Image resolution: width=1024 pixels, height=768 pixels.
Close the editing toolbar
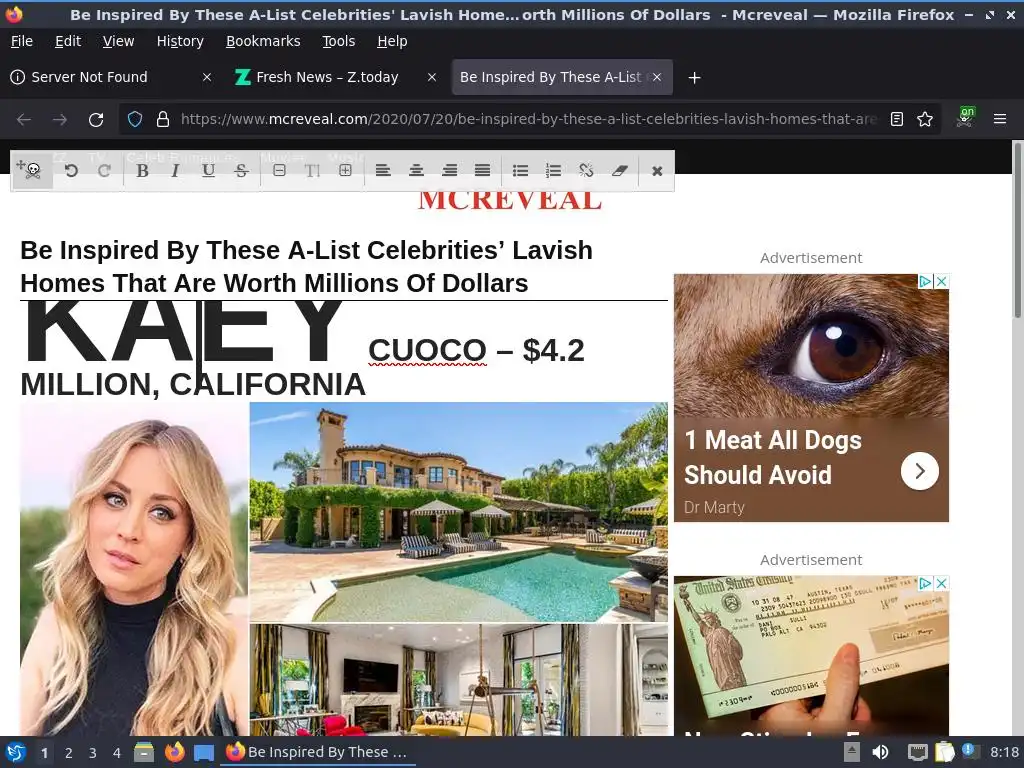point(657,170)
